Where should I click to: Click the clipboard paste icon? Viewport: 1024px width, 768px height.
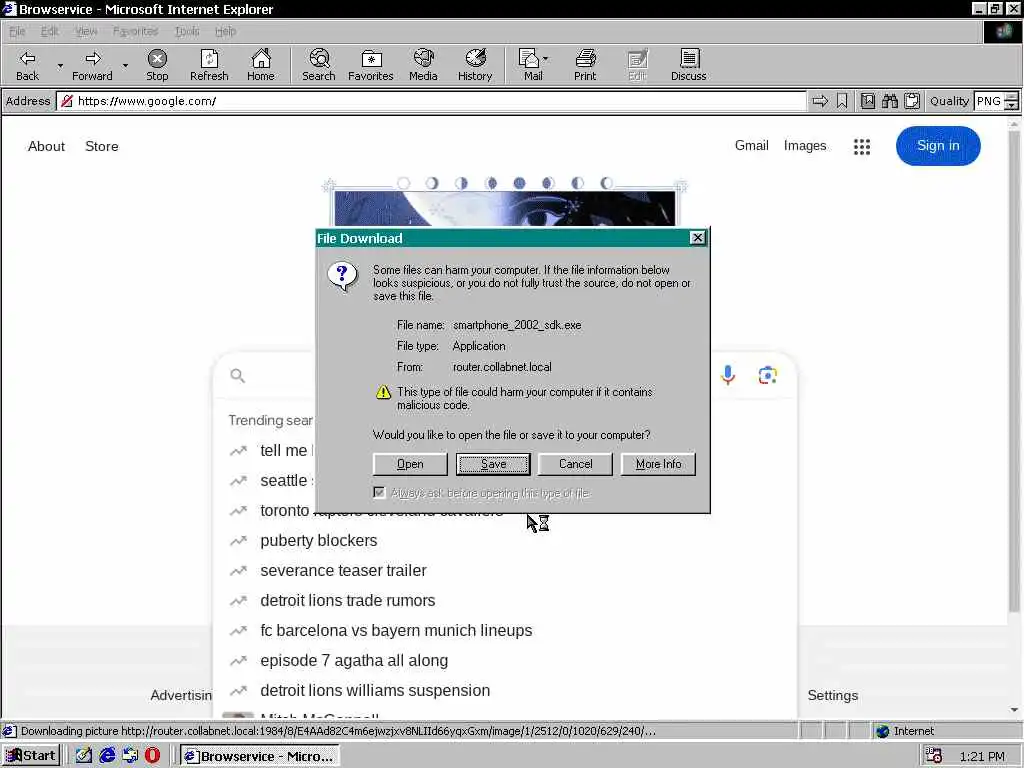point(912,101)
